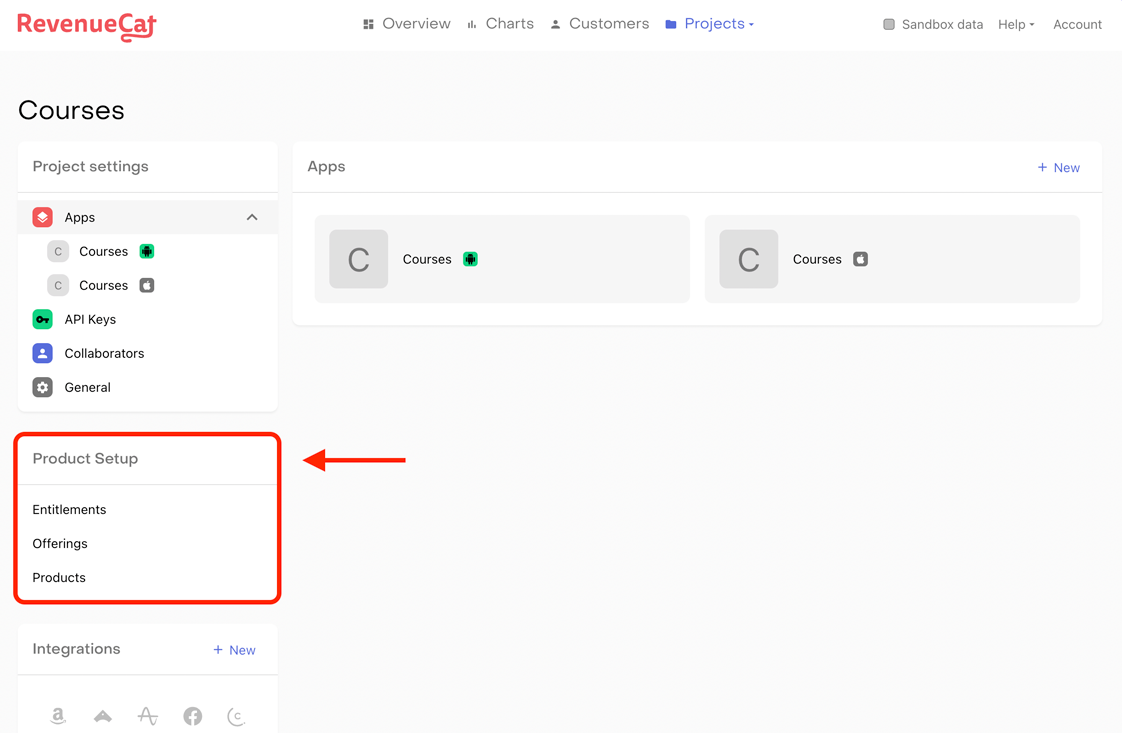This screenshot has width=1122, height=733.
Task: Expand the Help dropdown
Action: tap(1016, 24)
